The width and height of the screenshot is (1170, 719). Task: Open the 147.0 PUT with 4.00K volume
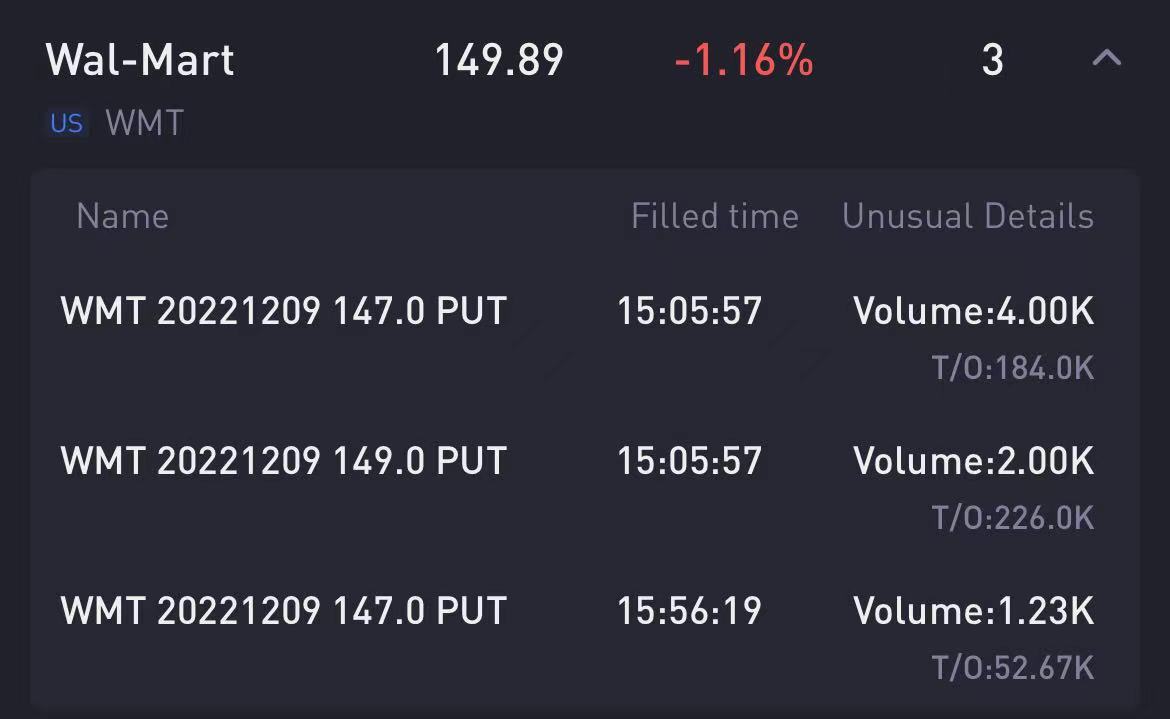[x=284, y=311]
